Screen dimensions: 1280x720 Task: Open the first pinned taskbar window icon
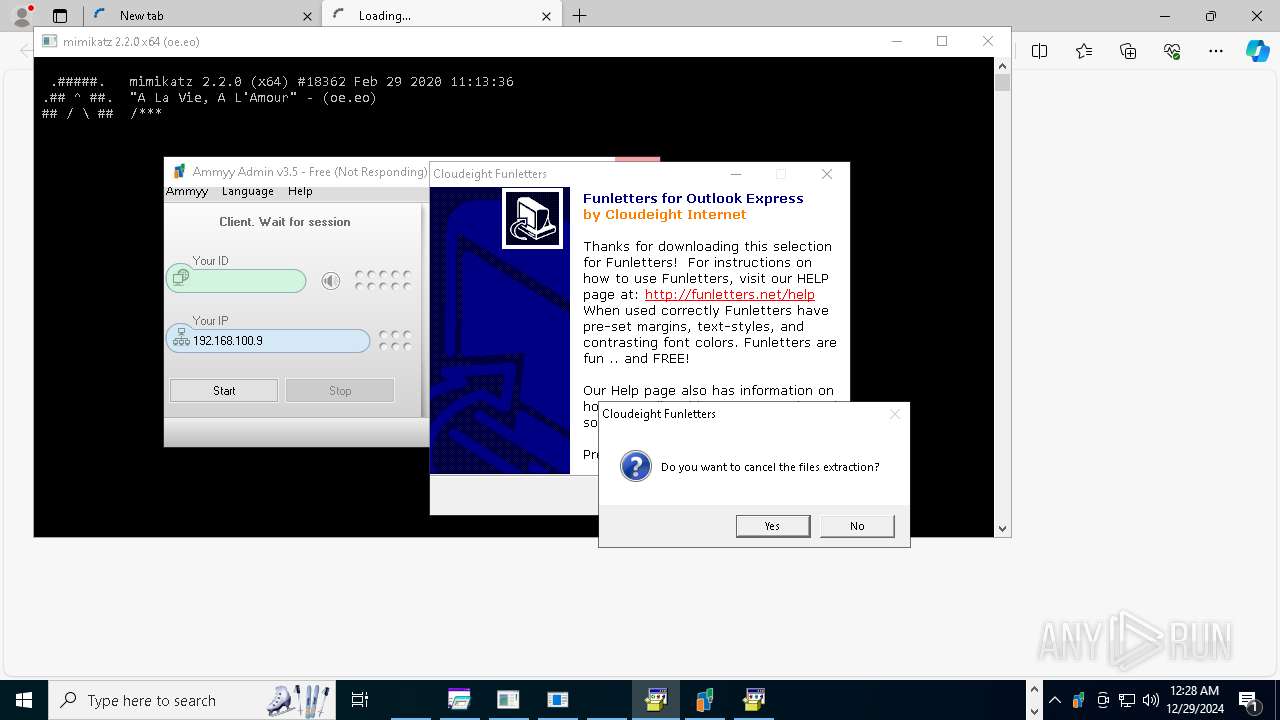[x=459, y=700]
